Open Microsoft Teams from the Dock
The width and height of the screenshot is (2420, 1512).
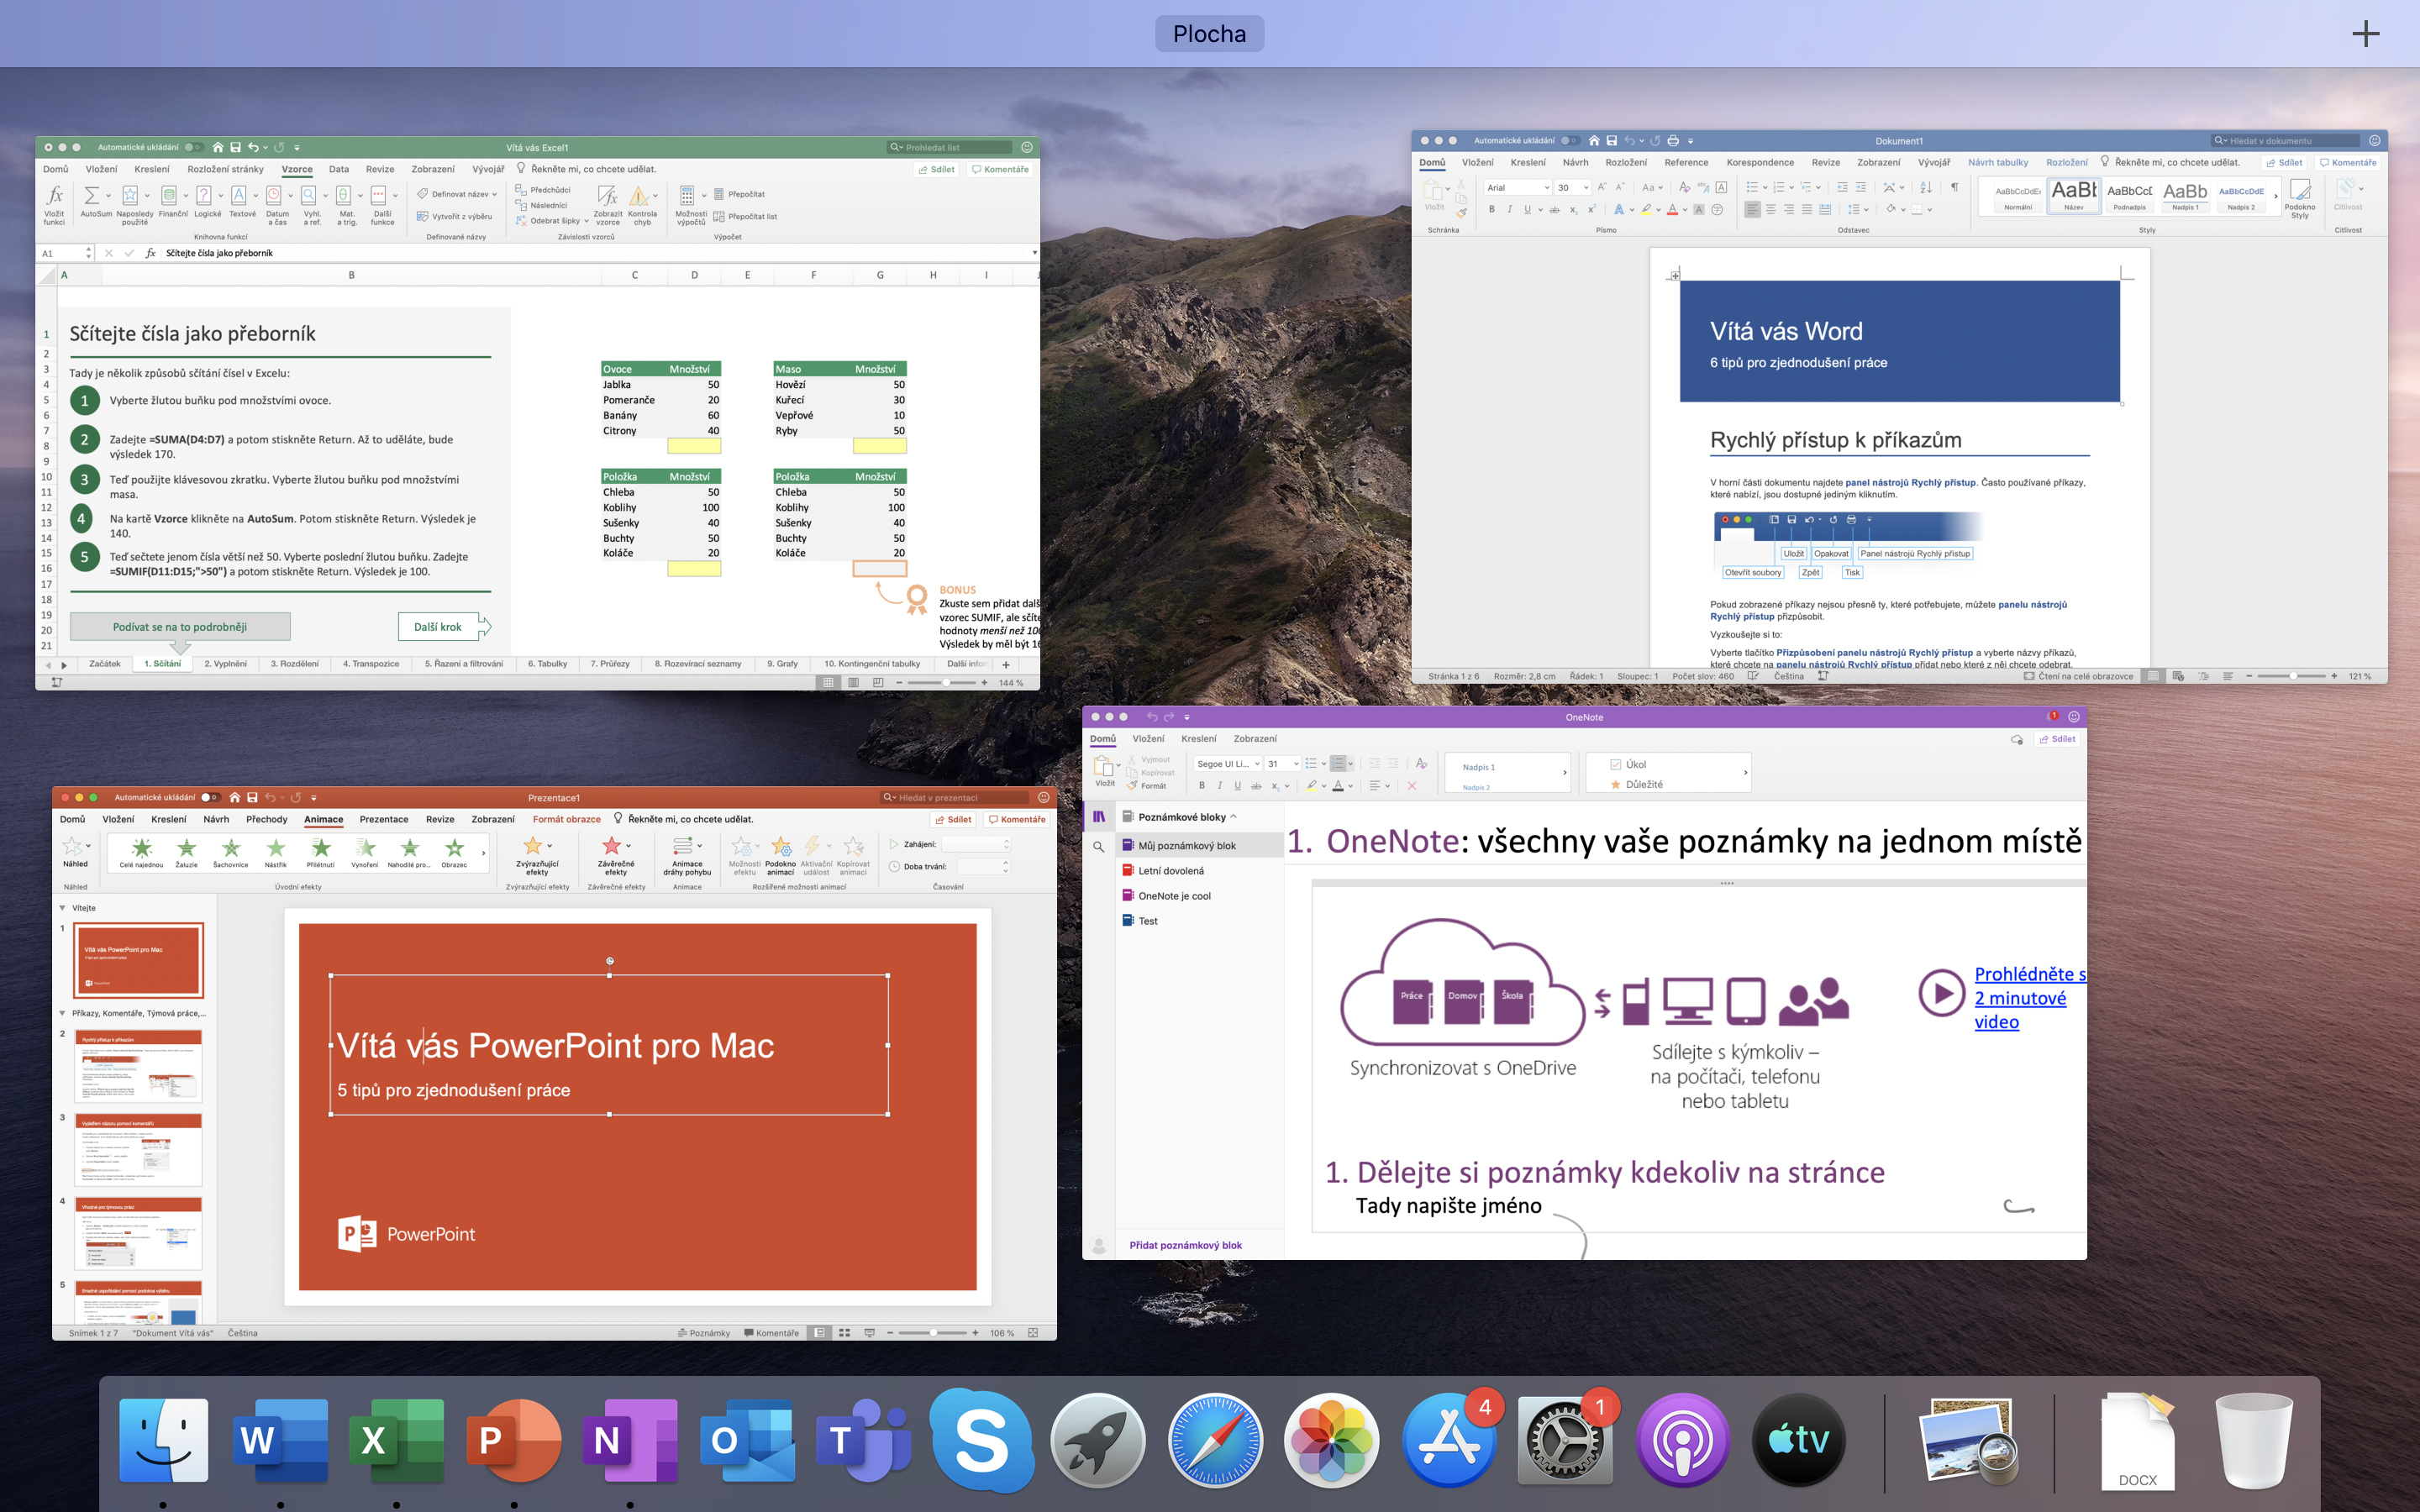point(862,1440)
